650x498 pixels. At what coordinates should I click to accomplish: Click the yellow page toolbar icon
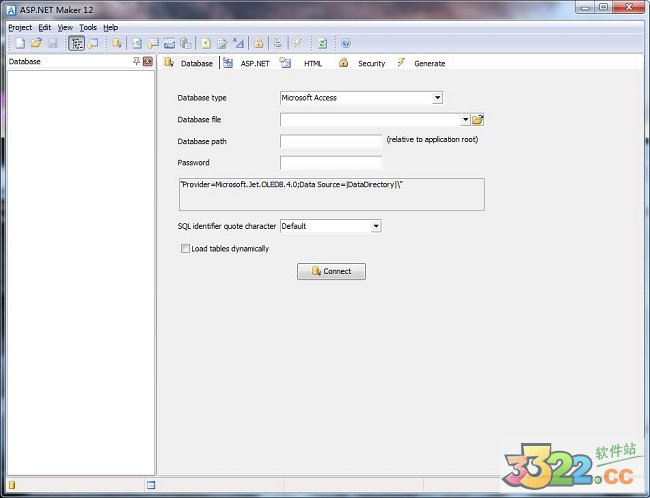(x=206, y=43)
